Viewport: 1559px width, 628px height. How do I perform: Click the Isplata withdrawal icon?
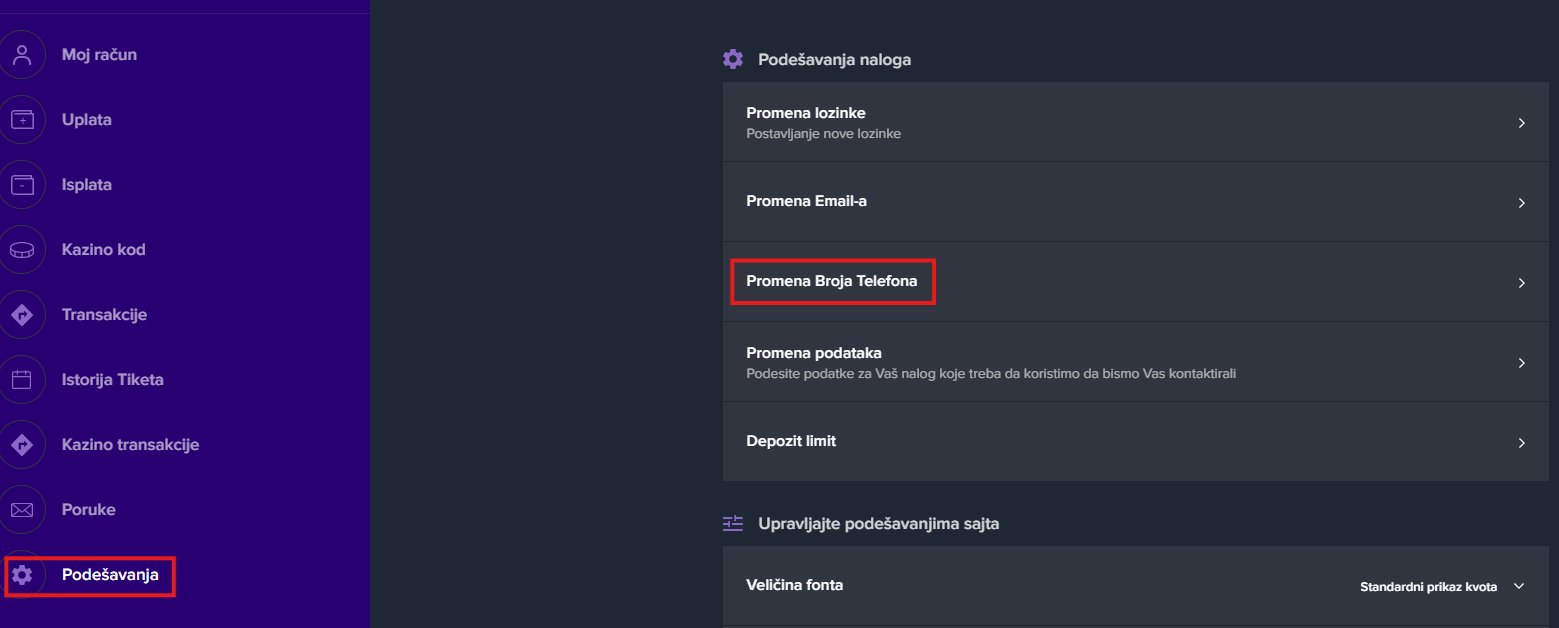pyautogui.click(x=22, y=185)
